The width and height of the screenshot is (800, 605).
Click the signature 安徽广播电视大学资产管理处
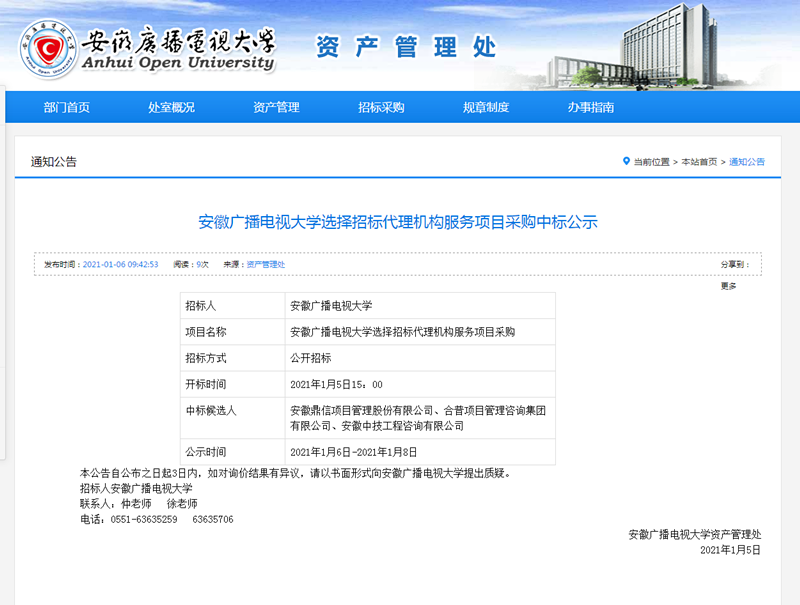pos(695,535)
